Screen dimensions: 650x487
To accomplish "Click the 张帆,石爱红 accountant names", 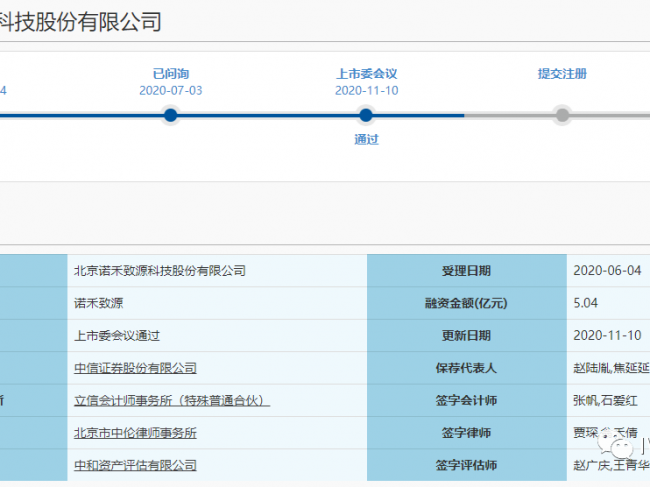I will point(605,400).
